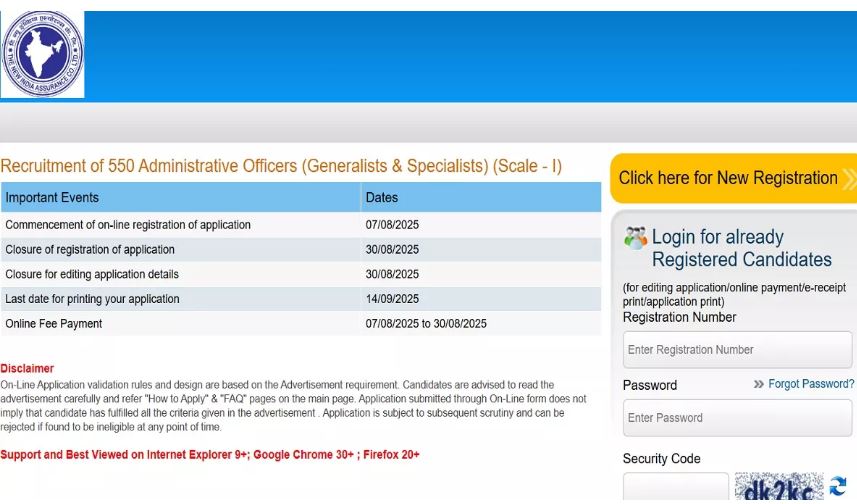
Task: Select the Closure of registration of application row
Action: click(301, 249)
